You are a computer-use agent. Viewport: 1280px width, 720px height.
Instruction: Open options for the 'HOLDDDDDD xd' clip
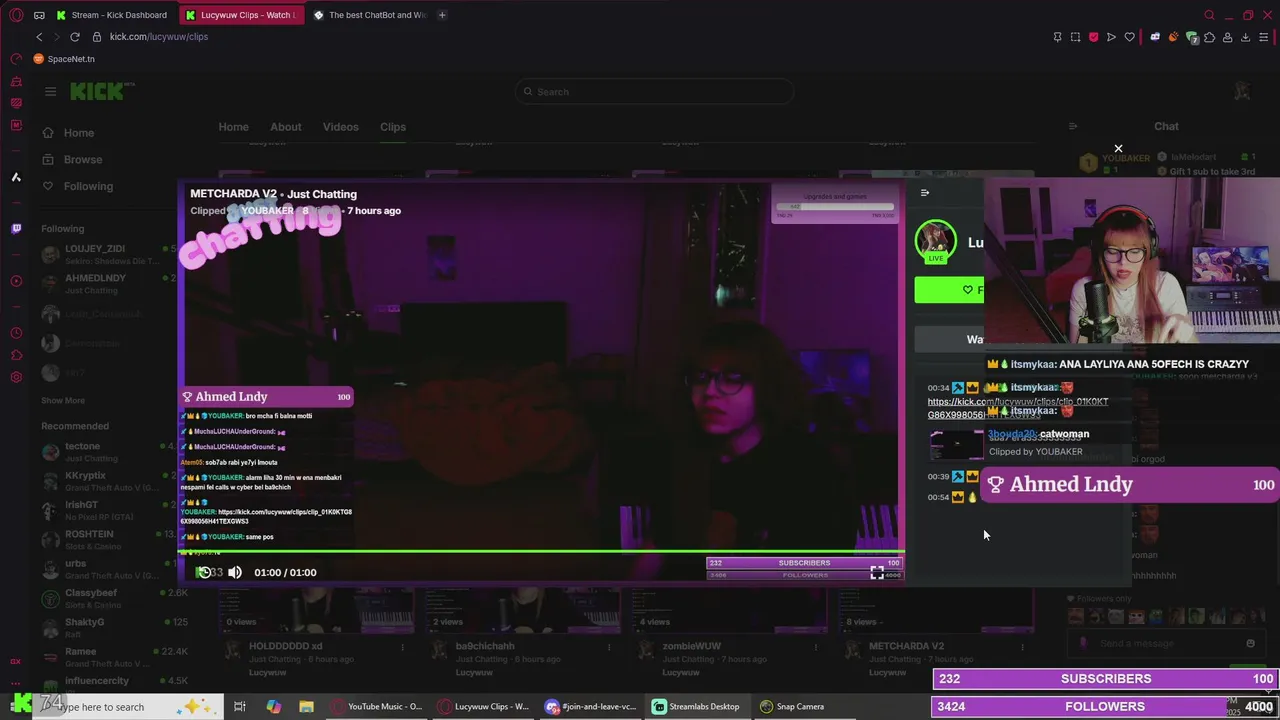[403, 647]
